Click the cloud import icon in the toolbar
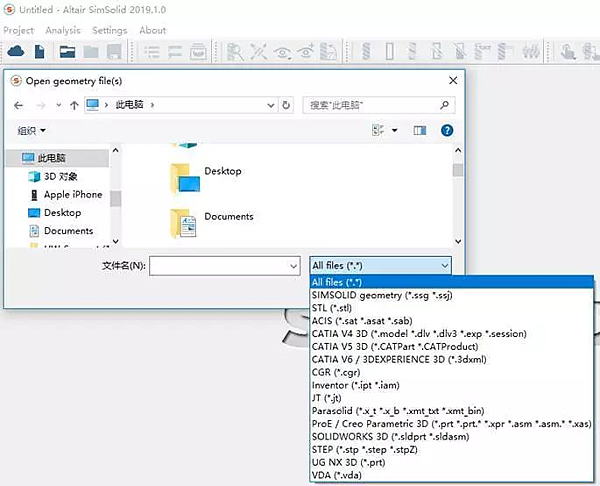 click(16, 51)
